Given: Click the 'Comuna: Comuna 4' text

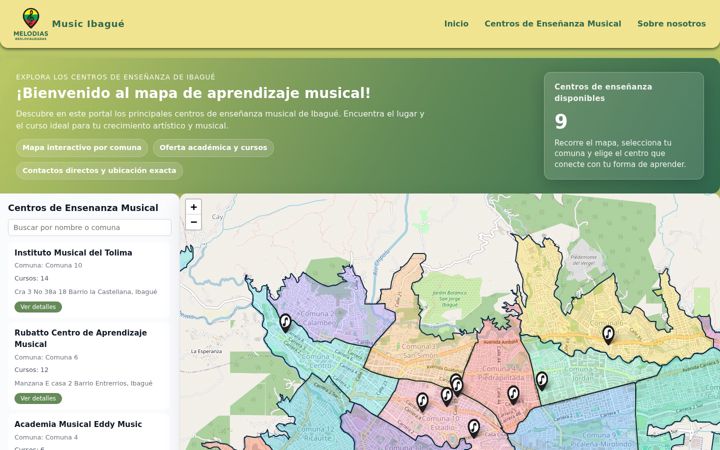Looking at the screenshot, I should pyautogui.click(x=46, y=437).
